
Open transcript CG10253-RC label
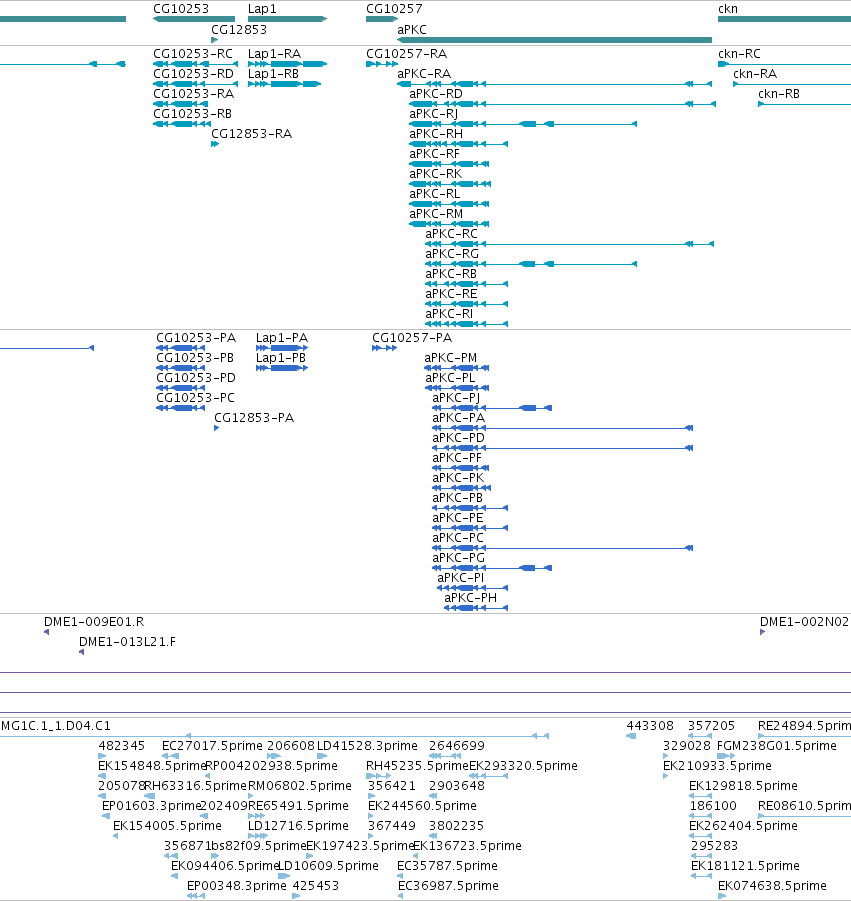[193, 53]
